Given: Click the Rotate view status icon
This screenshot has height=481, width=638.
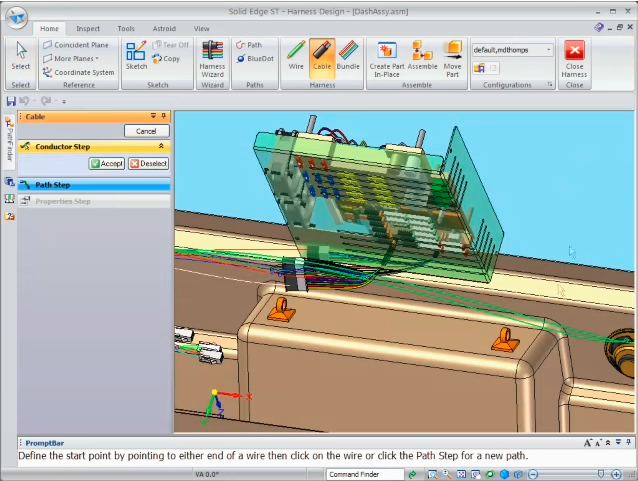Looking at the screenshot, I should point(490,474).
